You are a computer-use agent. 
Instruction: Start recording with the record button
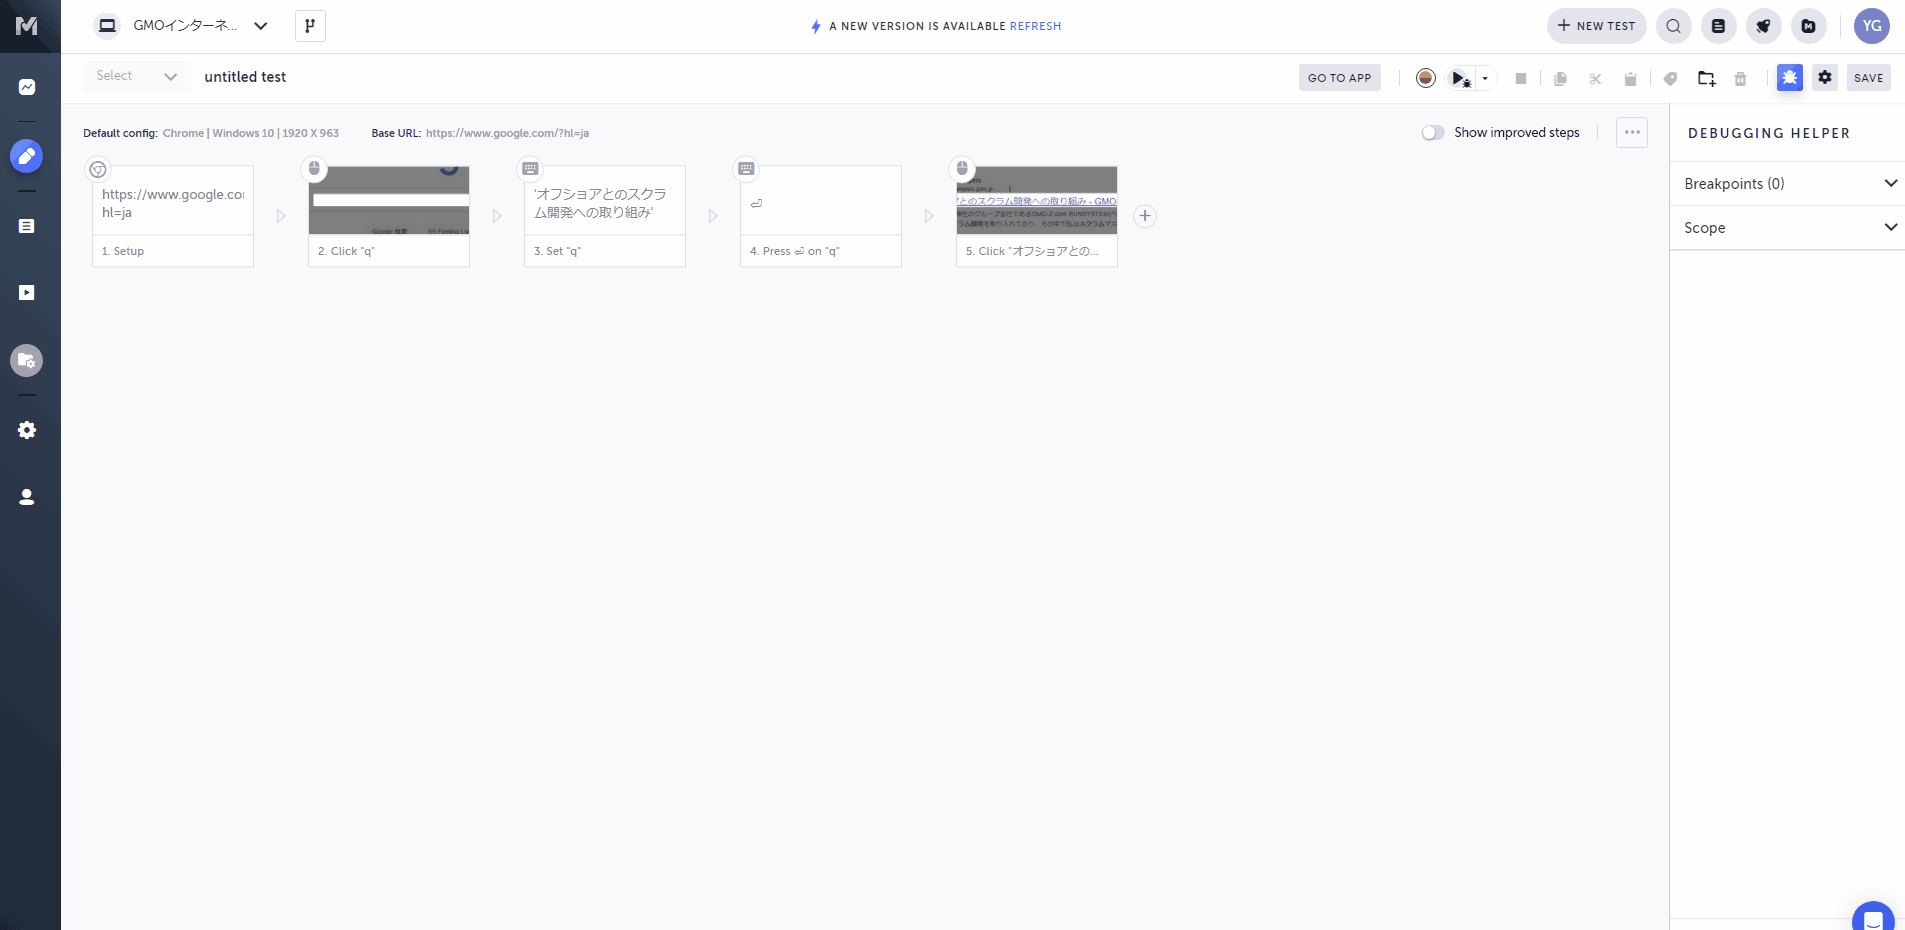1426,78
